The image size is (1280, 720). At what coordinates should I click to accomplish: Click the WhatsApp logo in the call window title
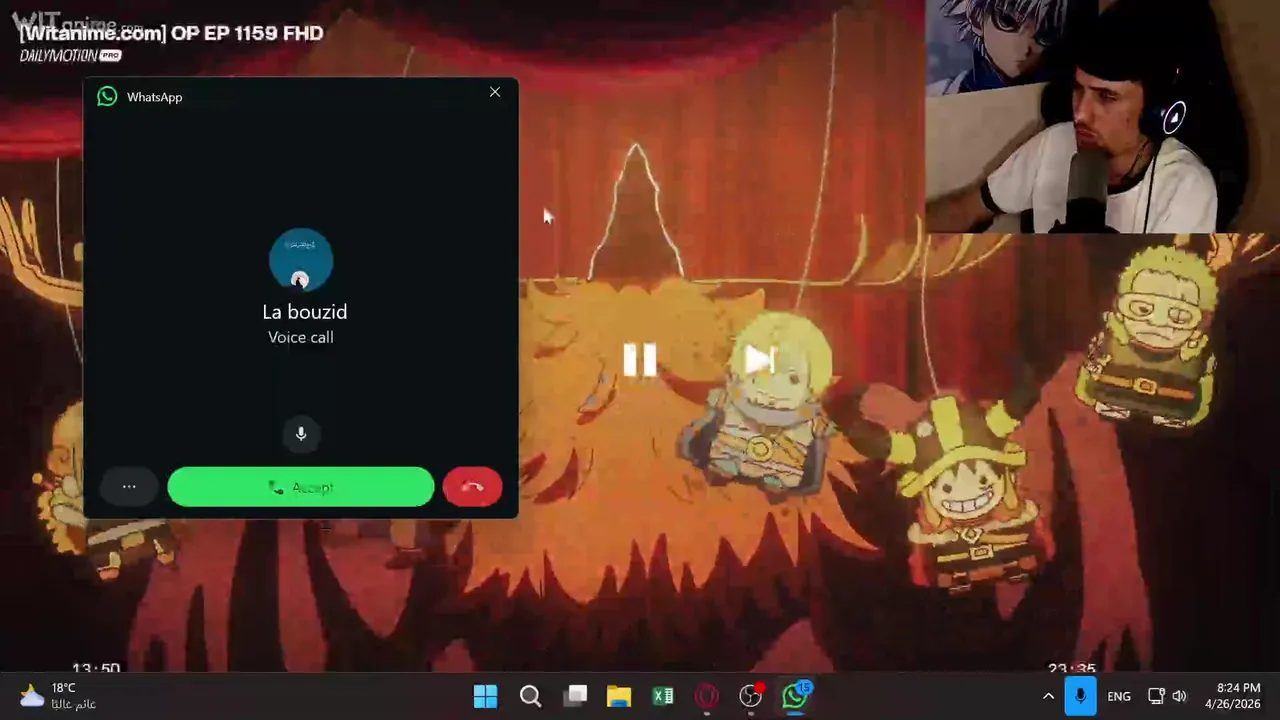107,97
